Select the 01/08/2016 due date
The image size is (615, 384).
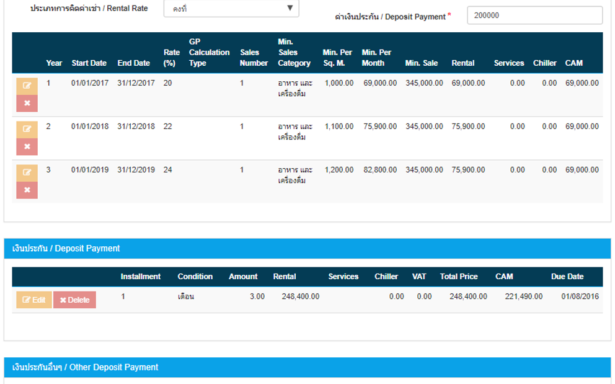point(580,297)
